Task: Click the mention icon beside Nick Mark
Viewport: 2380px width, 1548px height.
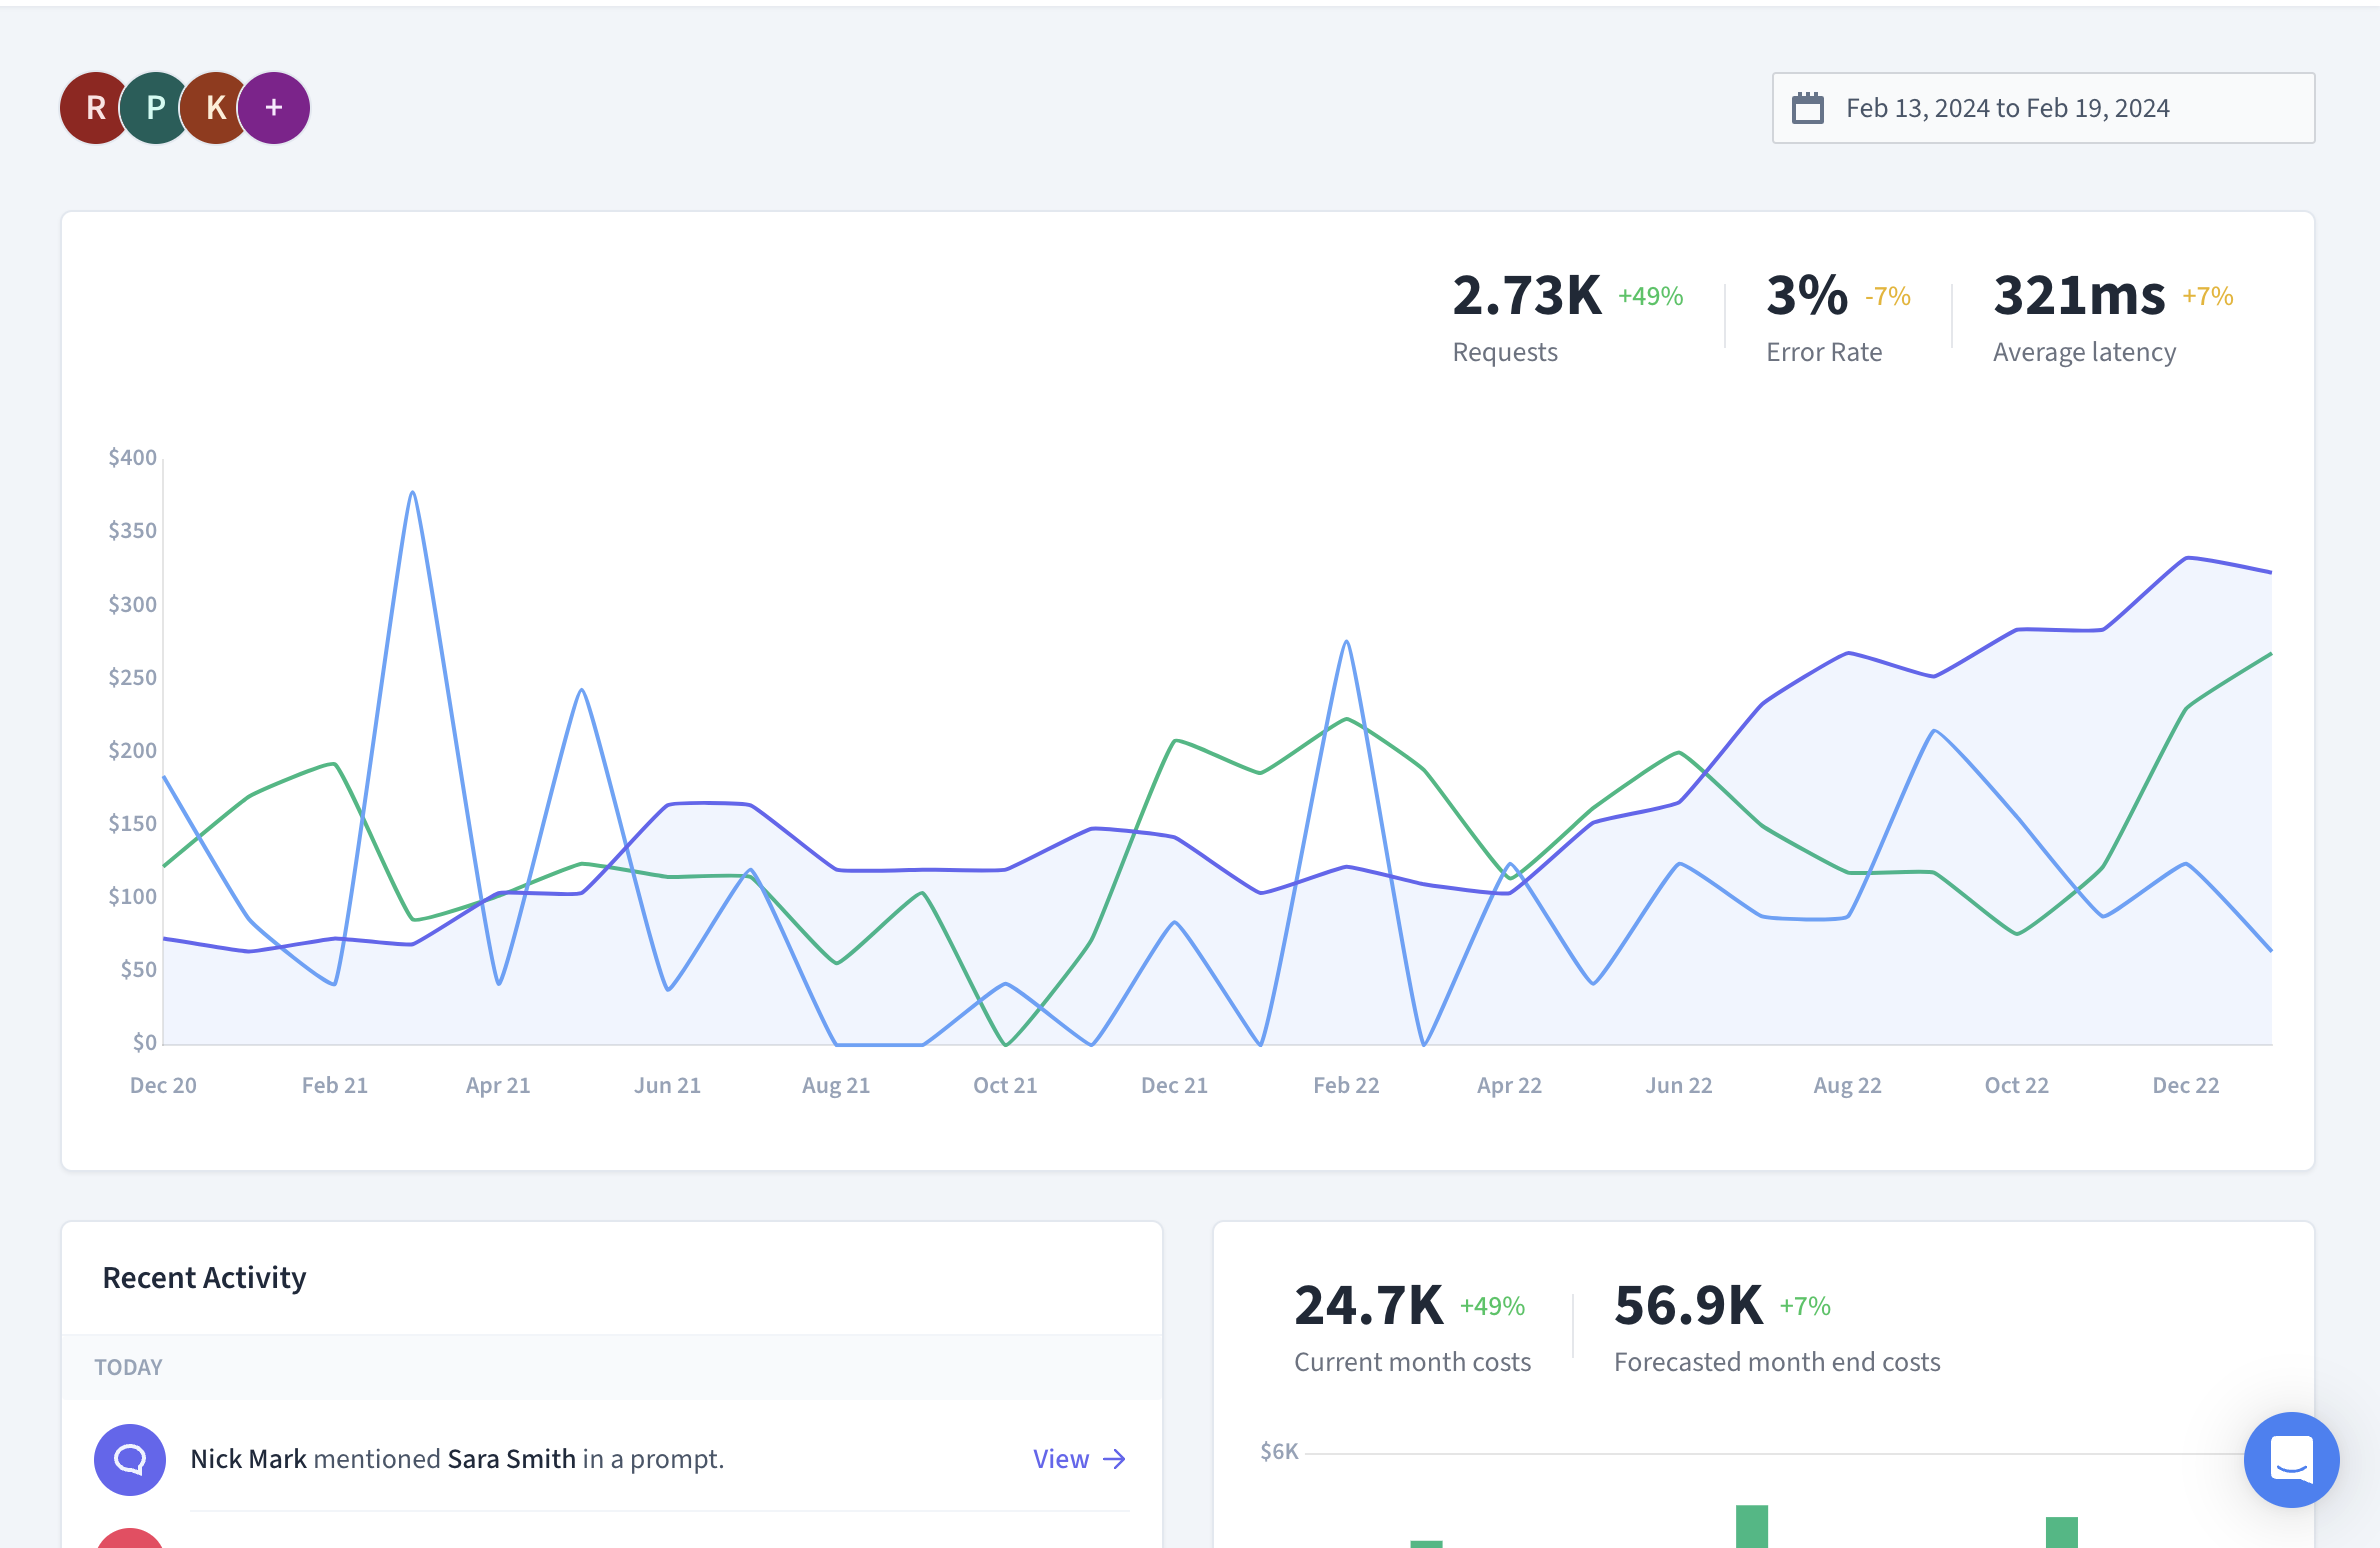Action: 130,1459
